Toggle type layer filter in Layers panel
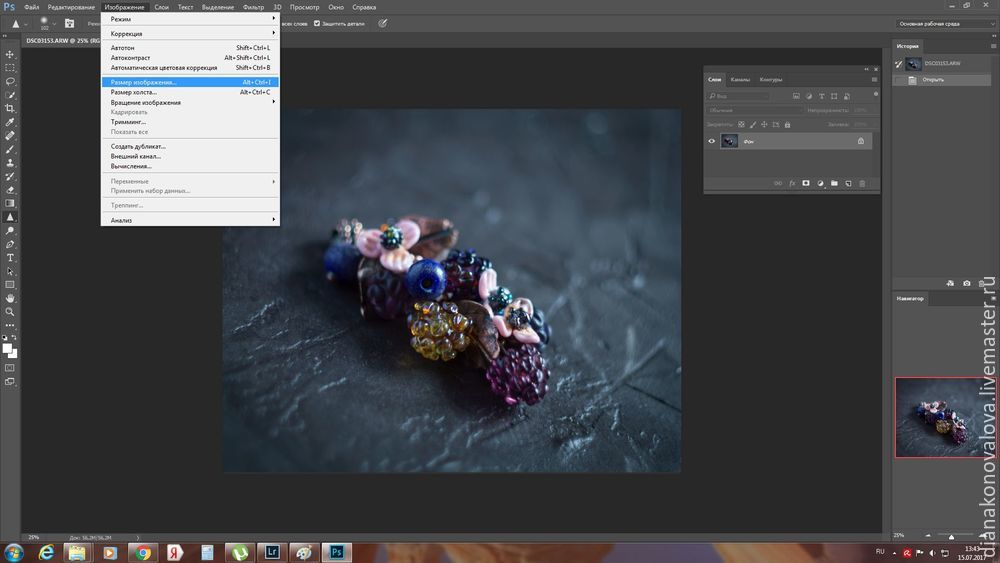 point(821,96)
